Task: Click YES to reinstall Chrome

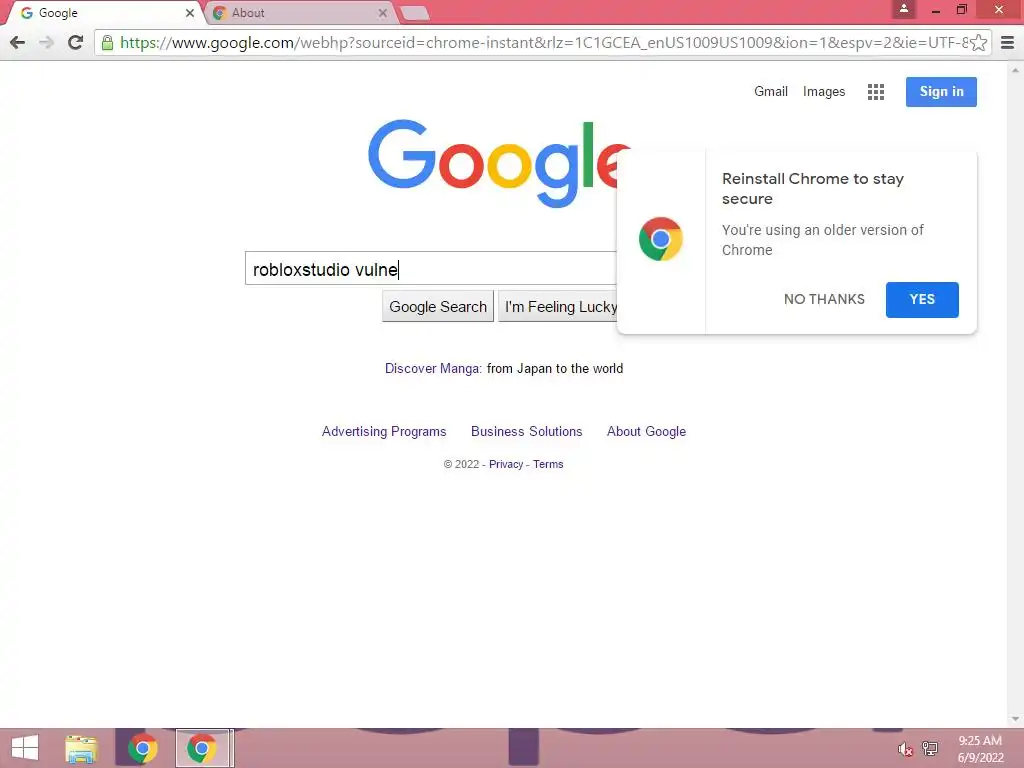Action: [922, 300]
